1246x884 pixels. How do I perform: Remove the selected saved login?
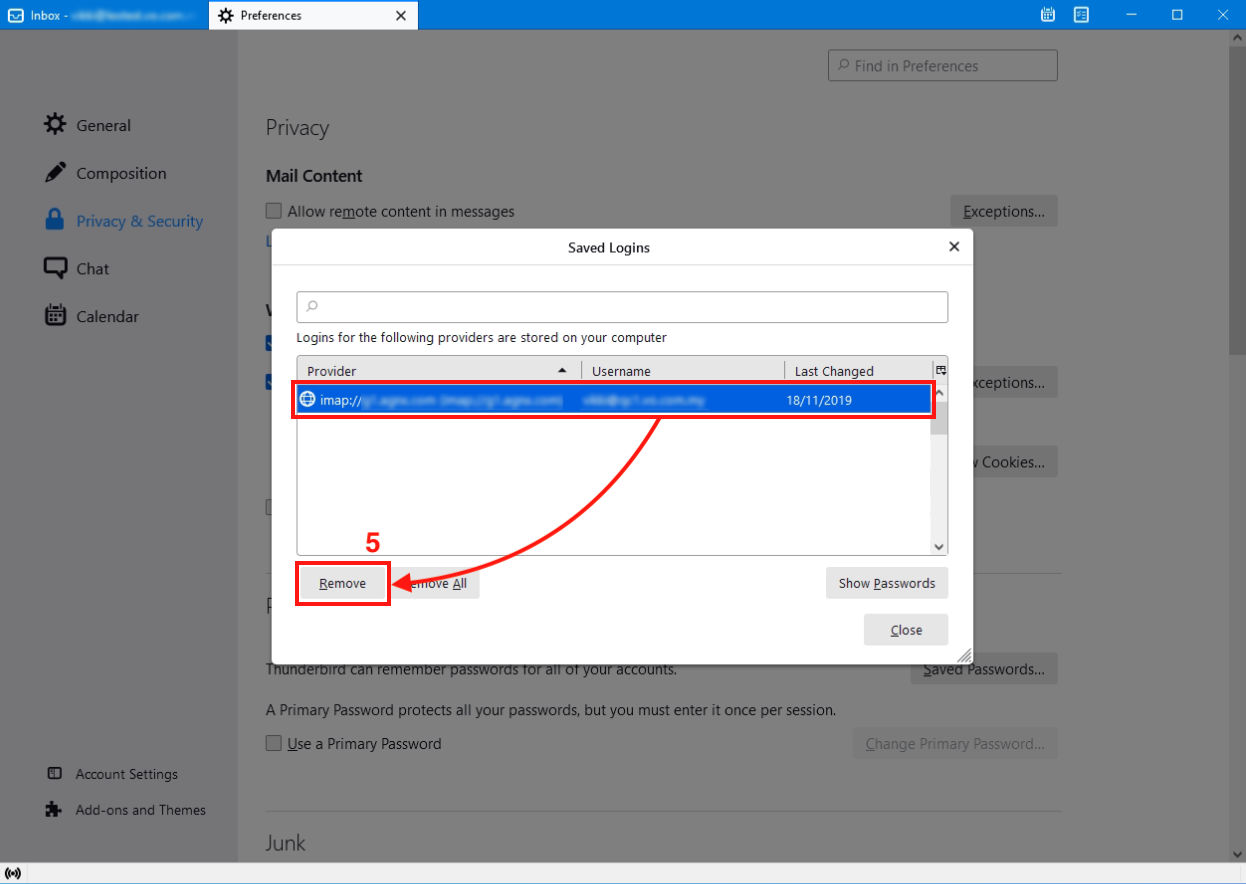tap(343, 583)
